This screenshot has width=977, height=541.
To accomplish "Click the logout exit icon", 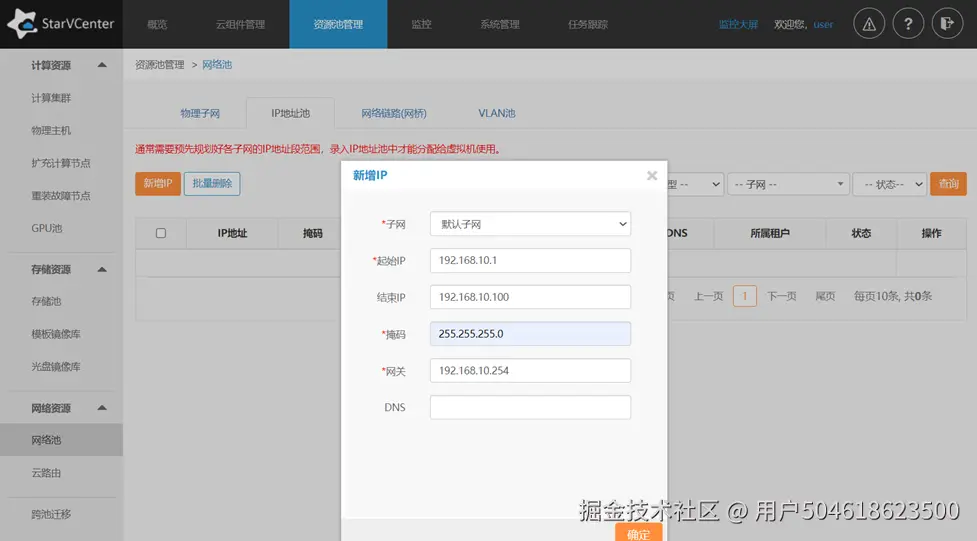I will pos(947,24).
